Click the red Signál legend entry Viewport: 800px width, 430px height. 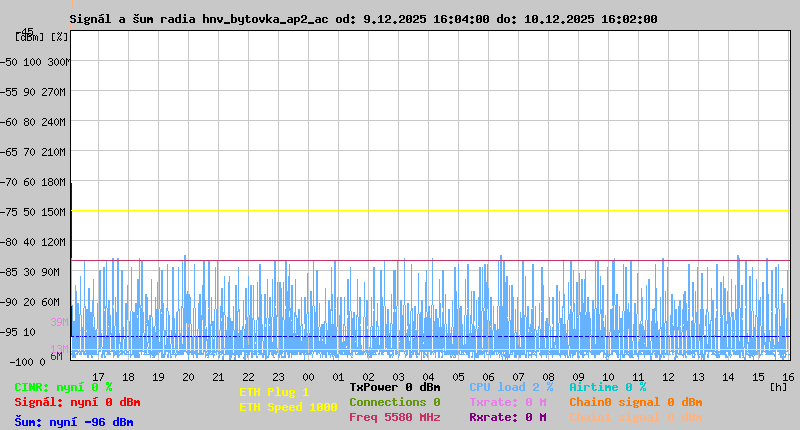coord(77,402)
